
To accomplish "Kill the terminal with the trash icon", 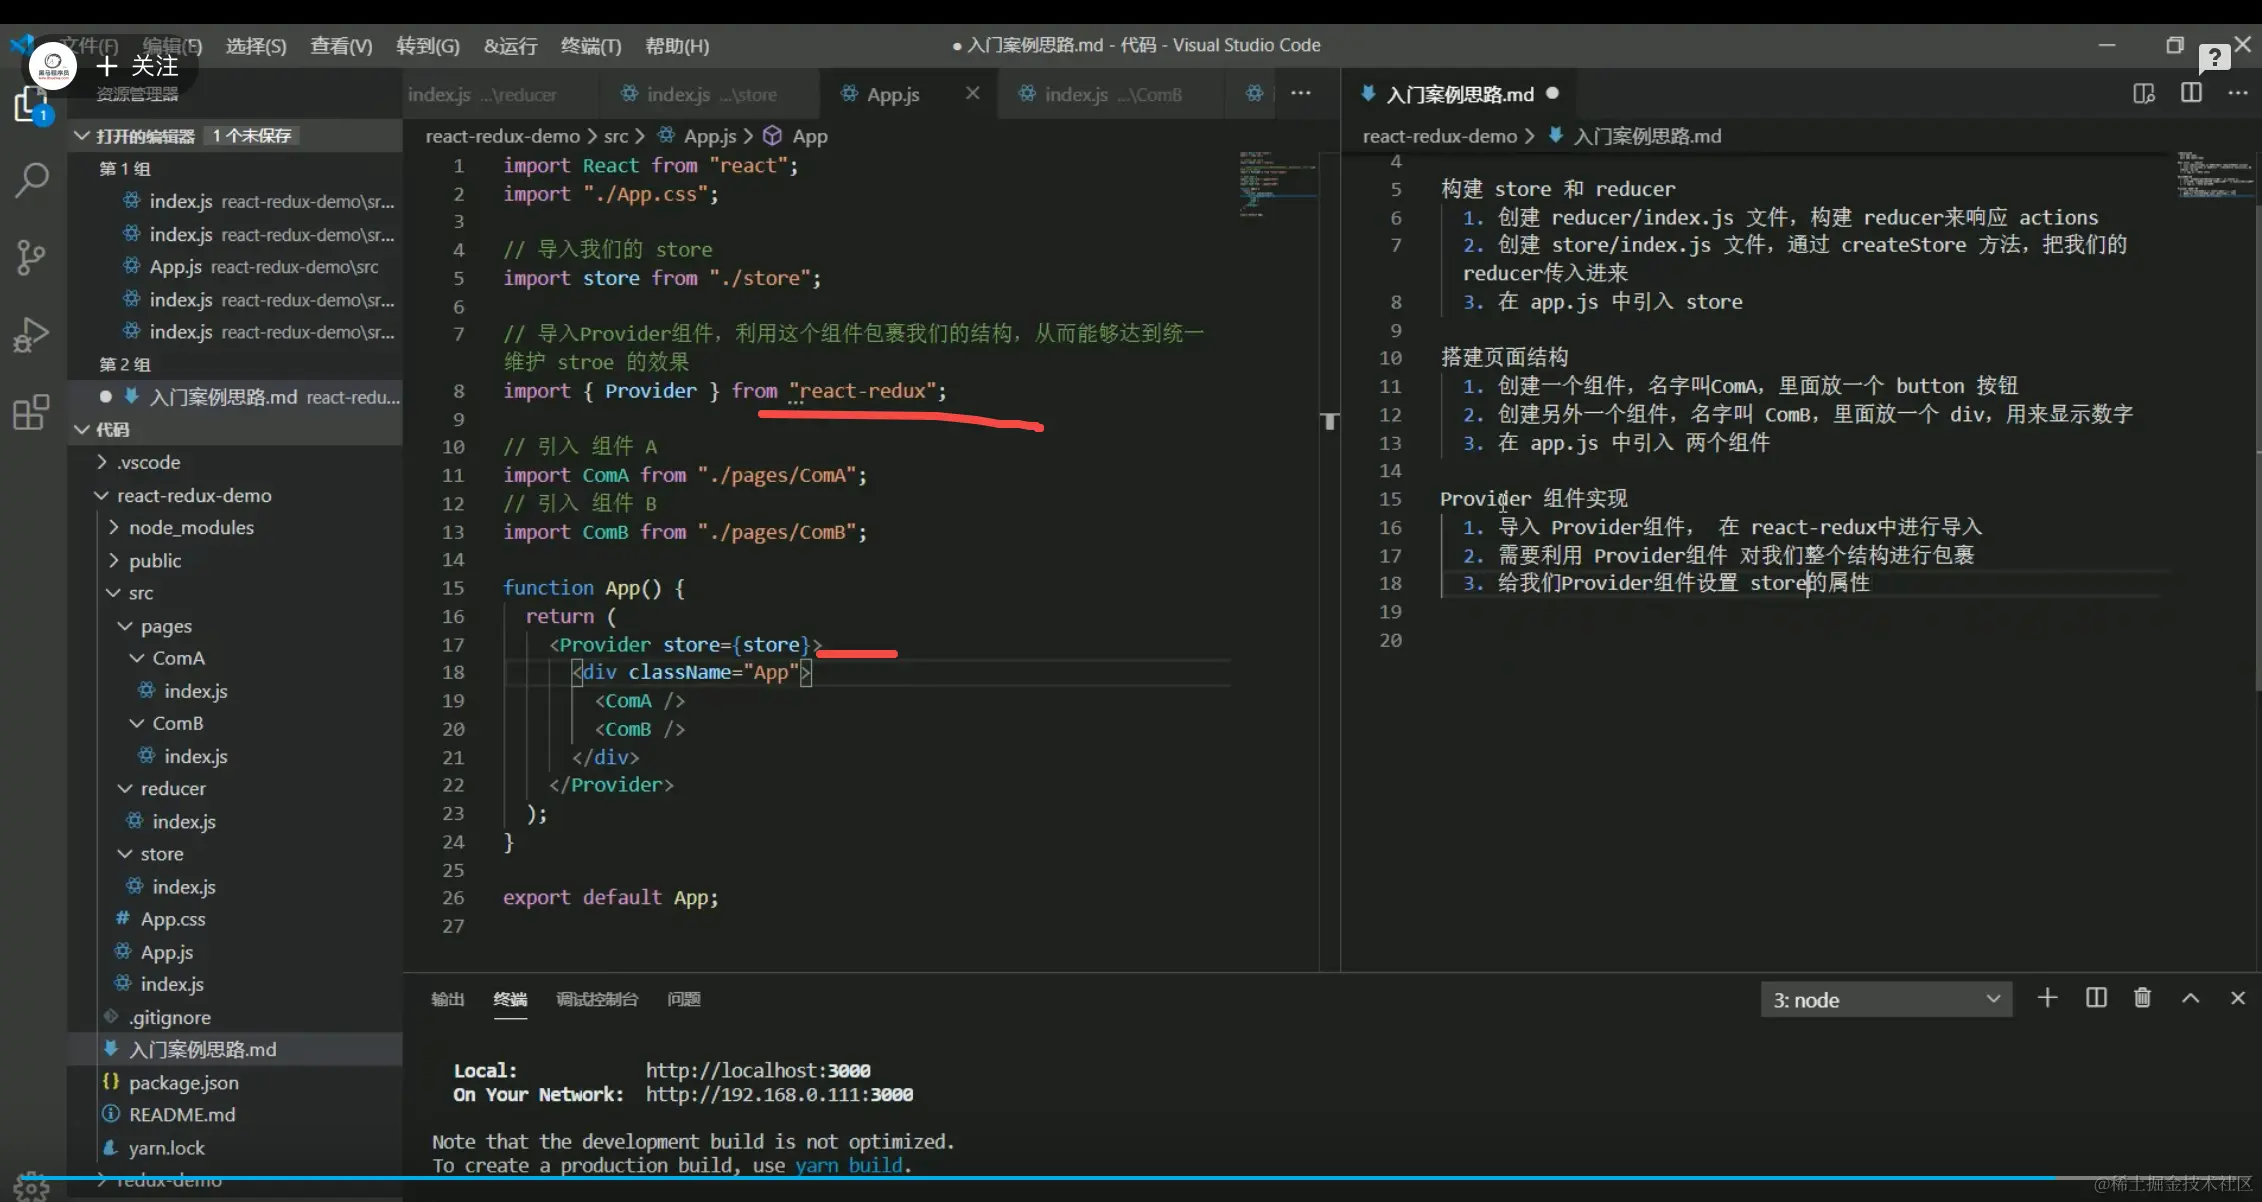I will tap(2142, 998).
